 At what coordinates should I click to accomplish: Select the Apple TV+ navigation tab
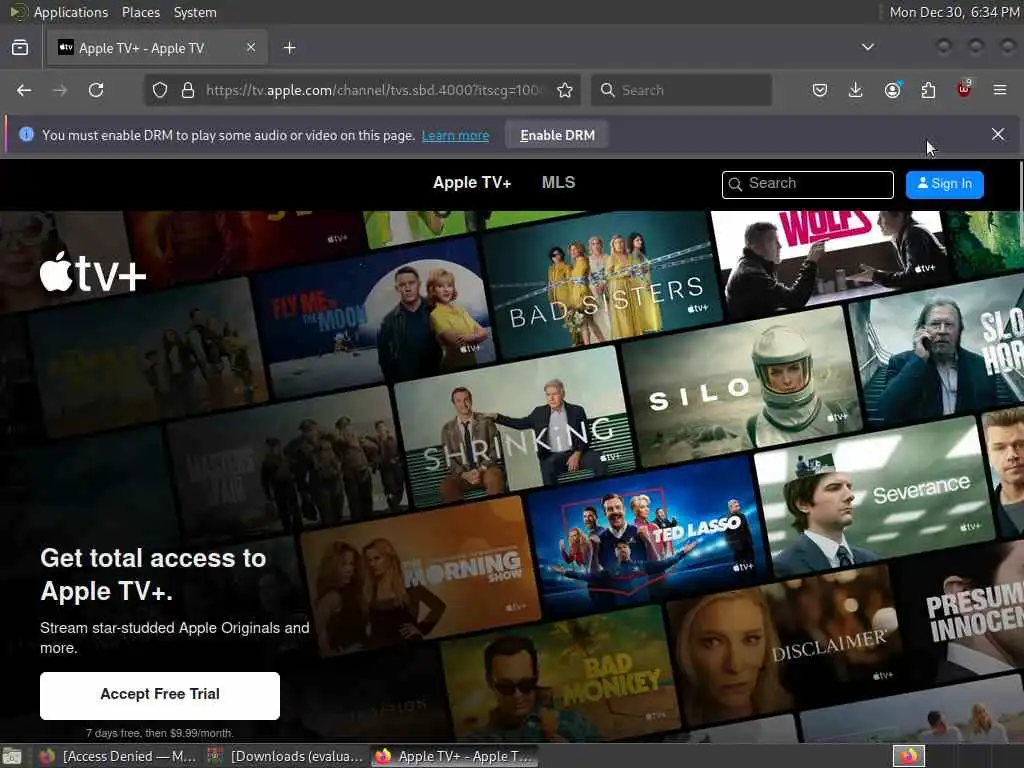pos(472,183)
